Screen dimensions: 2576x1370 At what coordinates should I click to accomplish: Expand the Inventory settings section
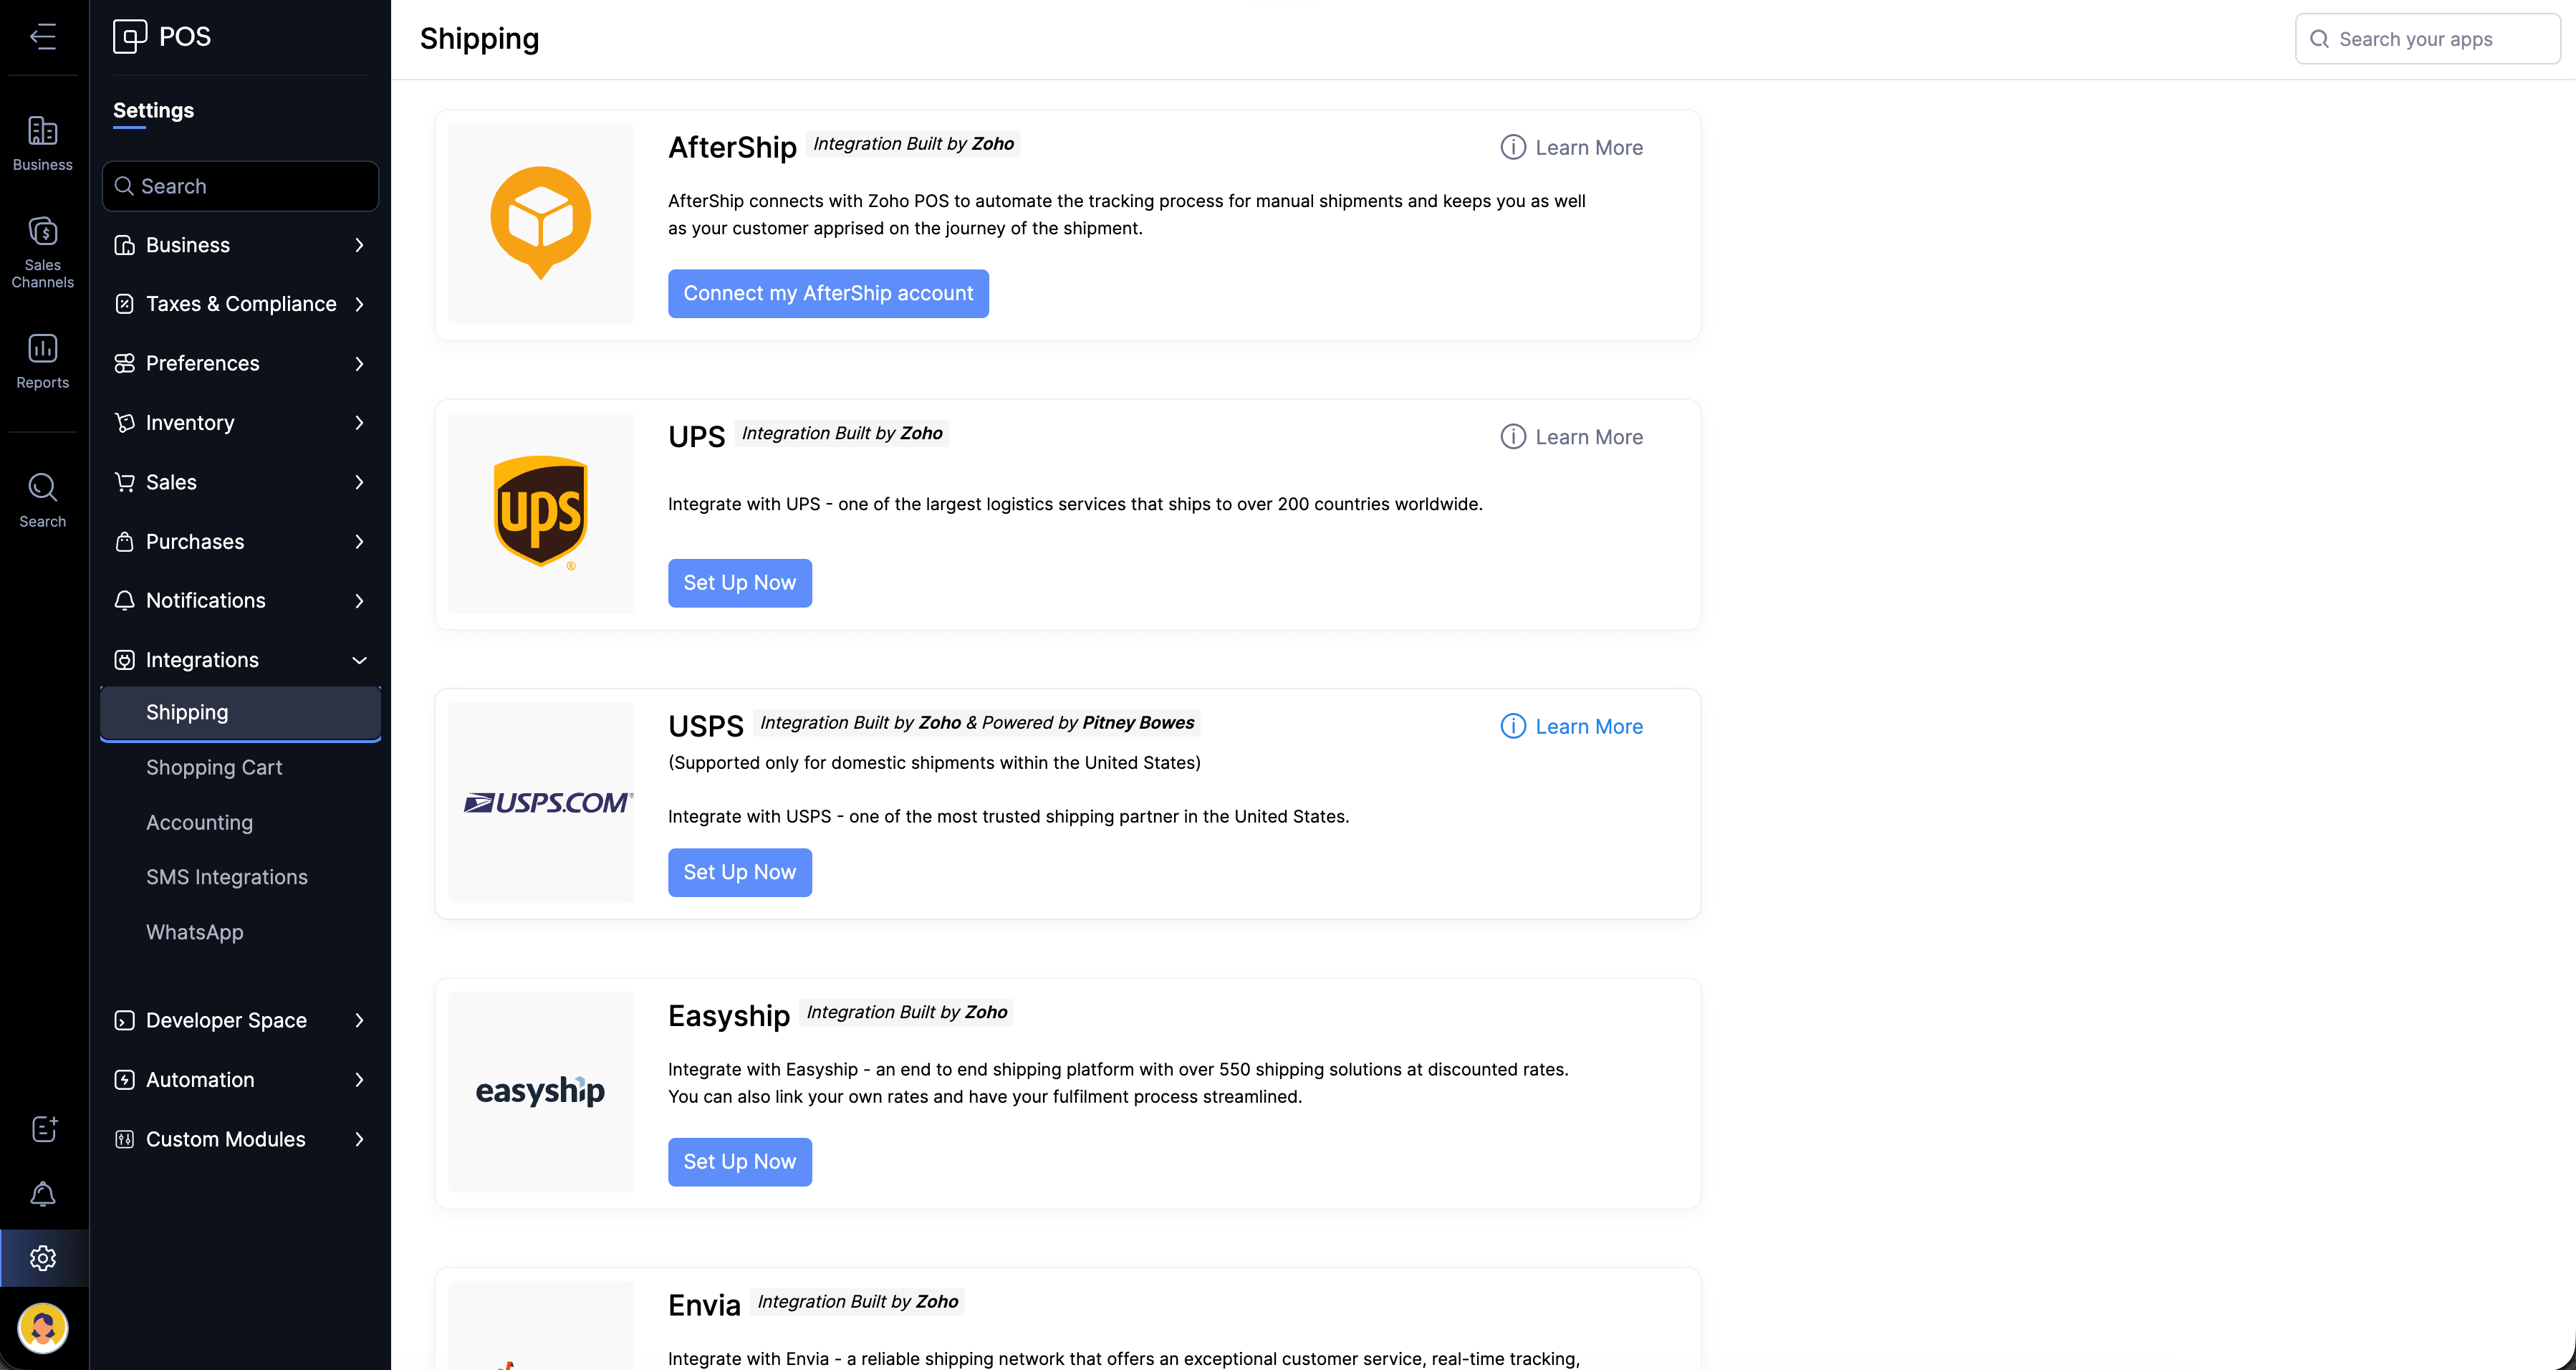[x=240, y=423]
